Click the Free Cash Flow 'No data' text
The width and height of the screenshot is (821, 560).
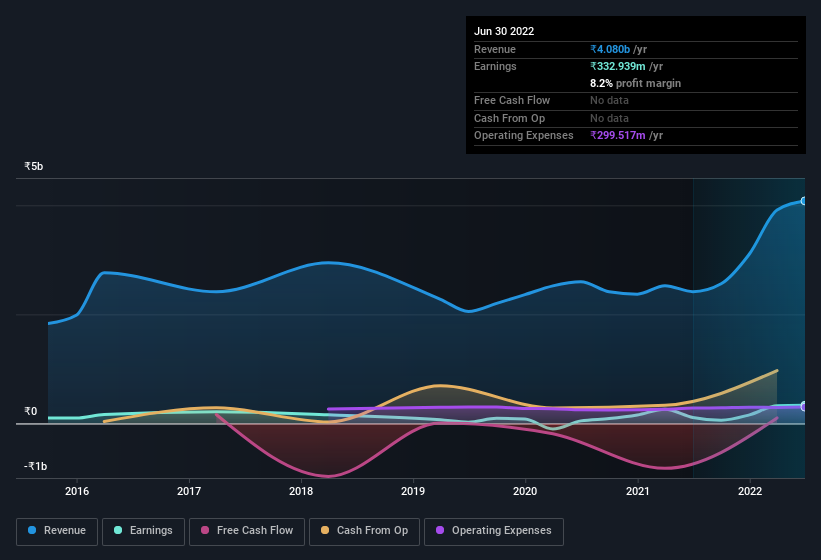pos(609,100)
